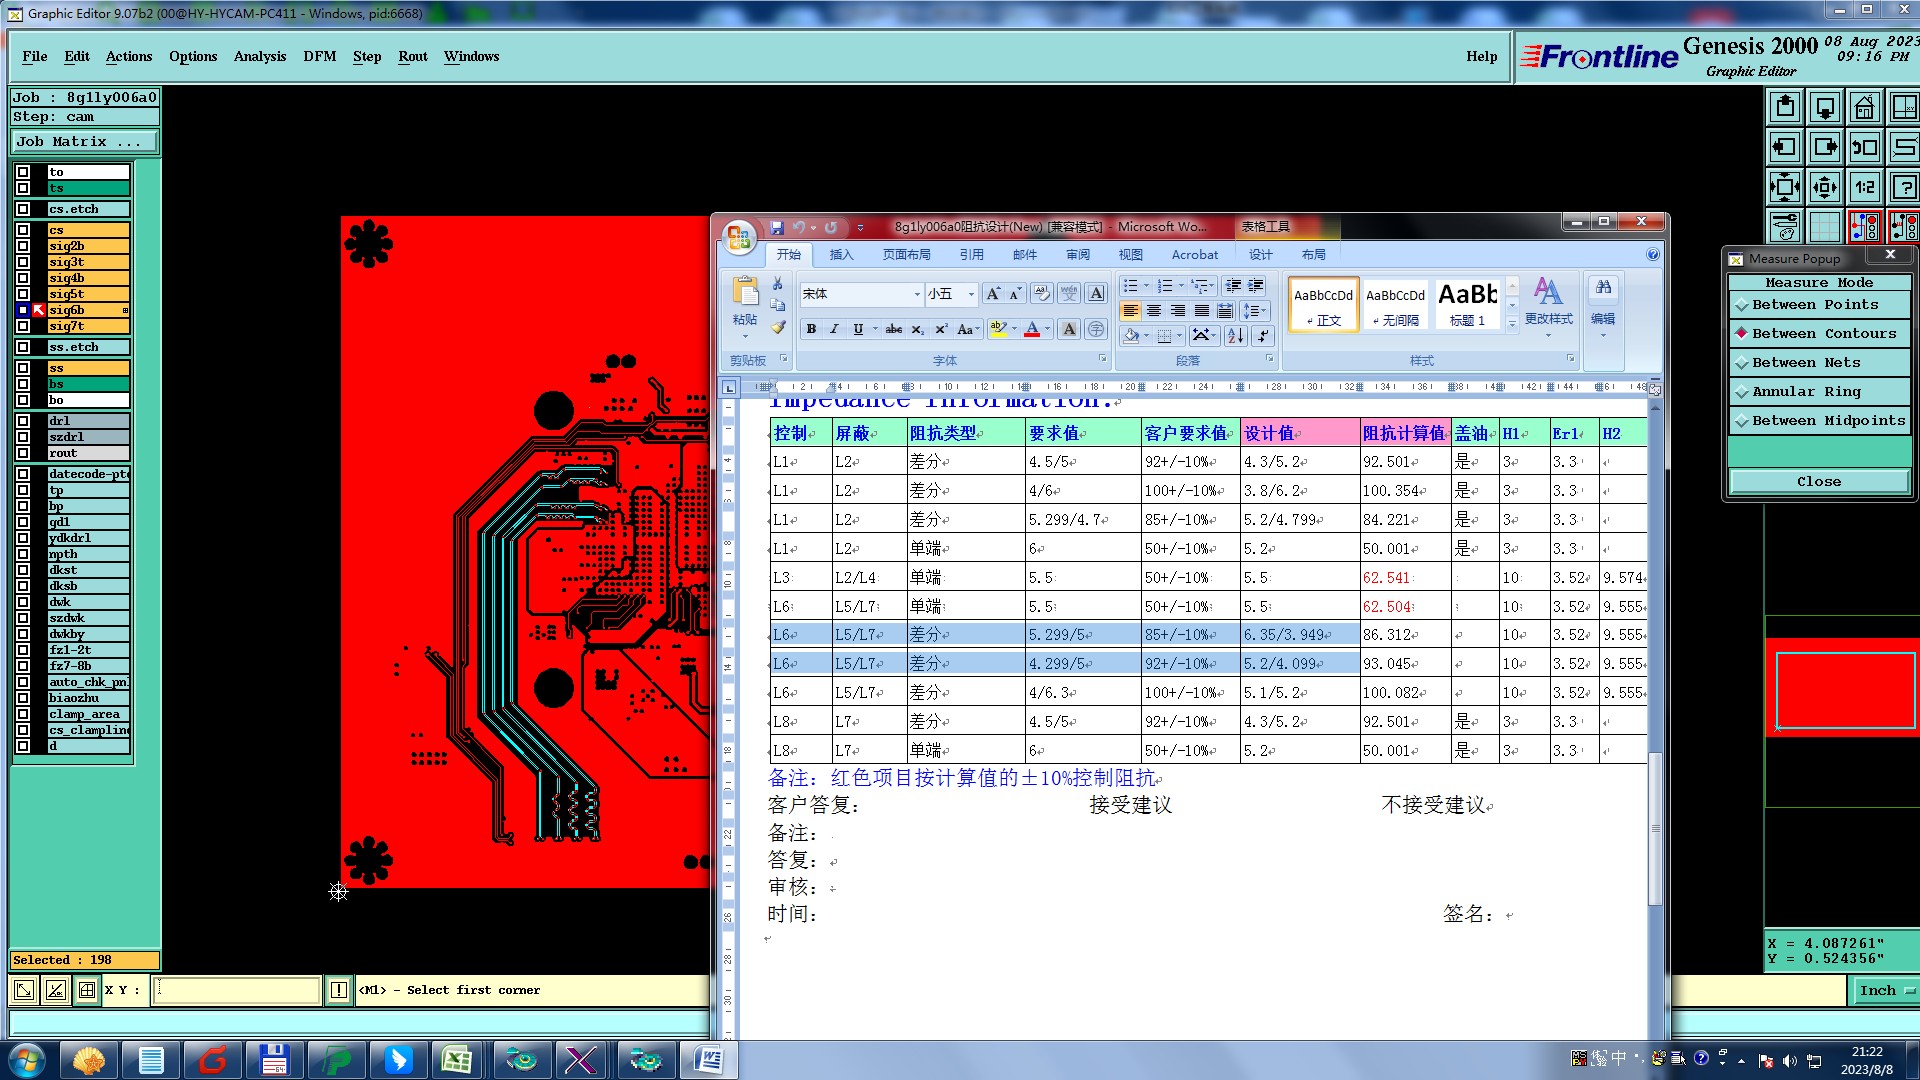
Task: Open the DFM menu
Action: tap(319, 57)
